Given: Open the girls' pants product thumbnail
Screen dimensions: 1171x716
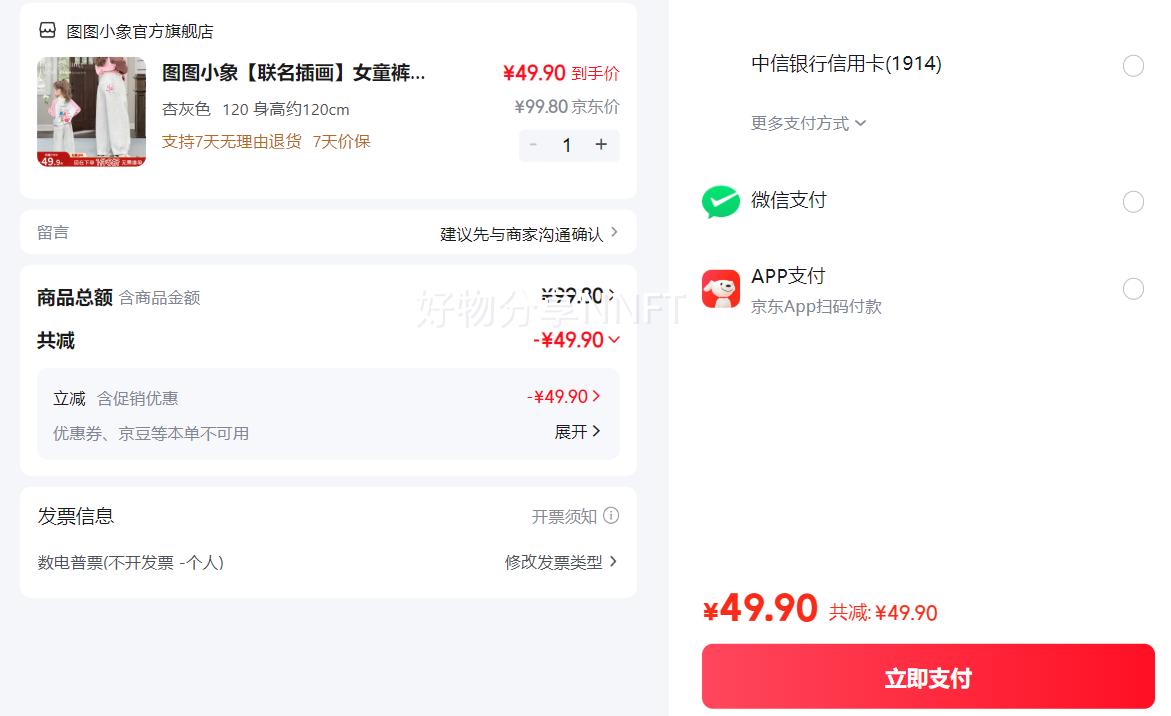Looking at the screenshot, I should click(x=92, y=111).
